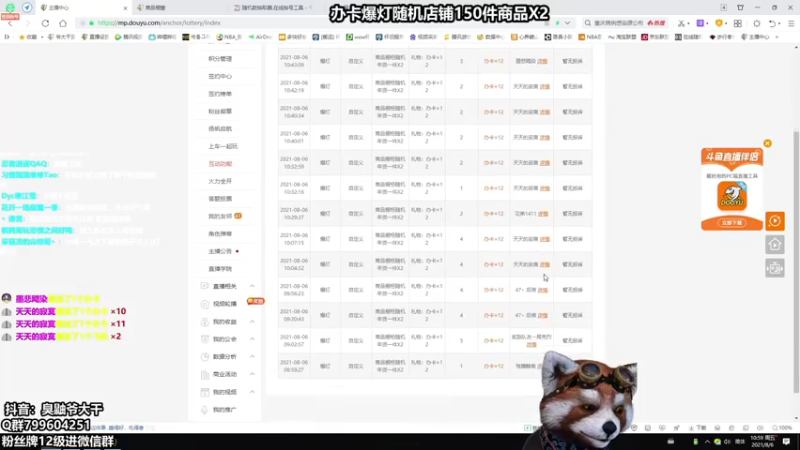
Task: Click the 立即下载 button in the Douyu ad
Action: [732, 223]
